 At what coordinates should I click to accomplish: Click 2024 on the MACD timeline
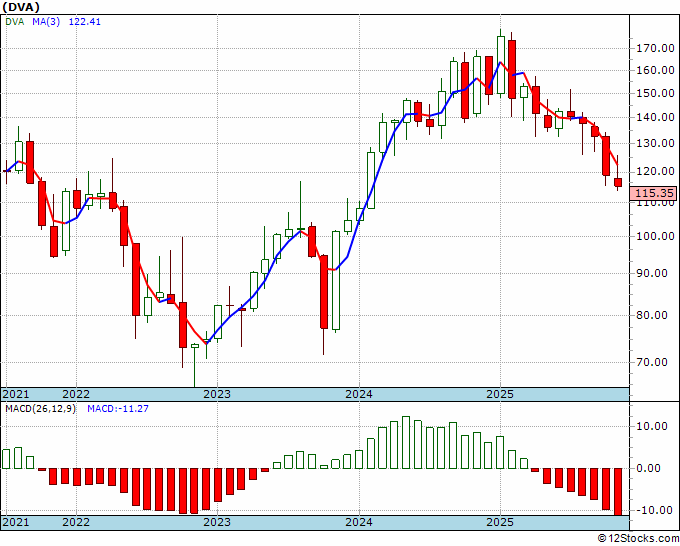click(359, 522)
